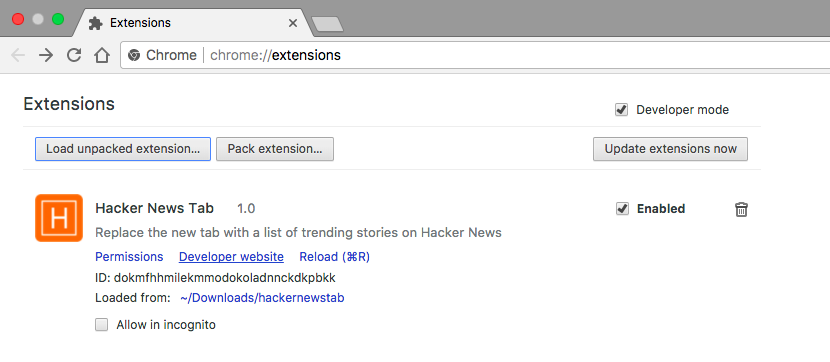Click the 'Developer mode' label text

682,110
